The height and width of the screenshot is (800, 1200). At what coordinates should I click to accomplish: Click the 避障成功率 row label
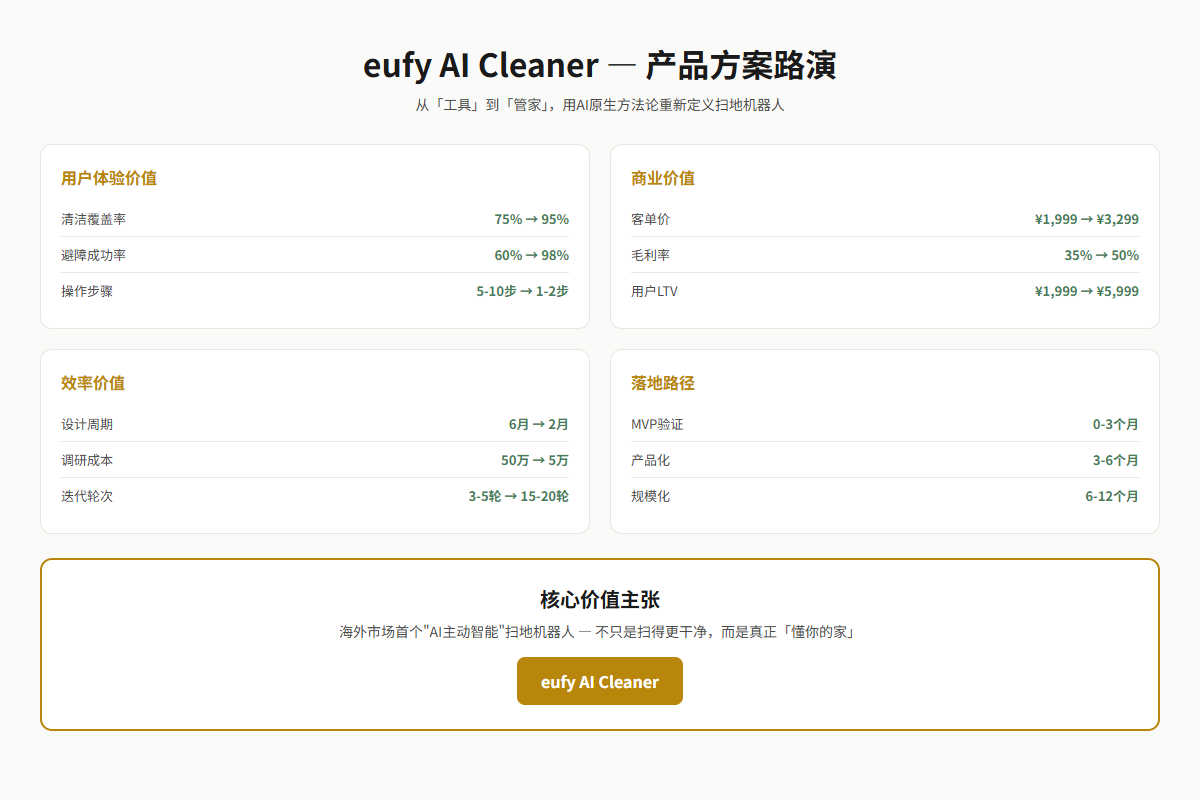[x=93, y=255]
